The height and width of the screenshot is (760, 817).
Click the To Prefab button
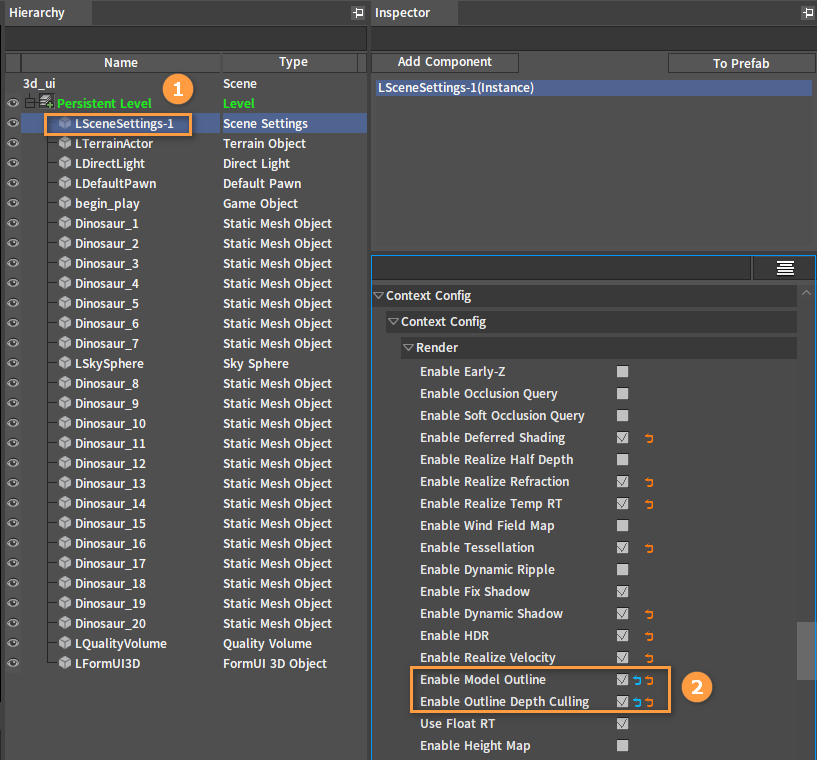pos(740,63)
